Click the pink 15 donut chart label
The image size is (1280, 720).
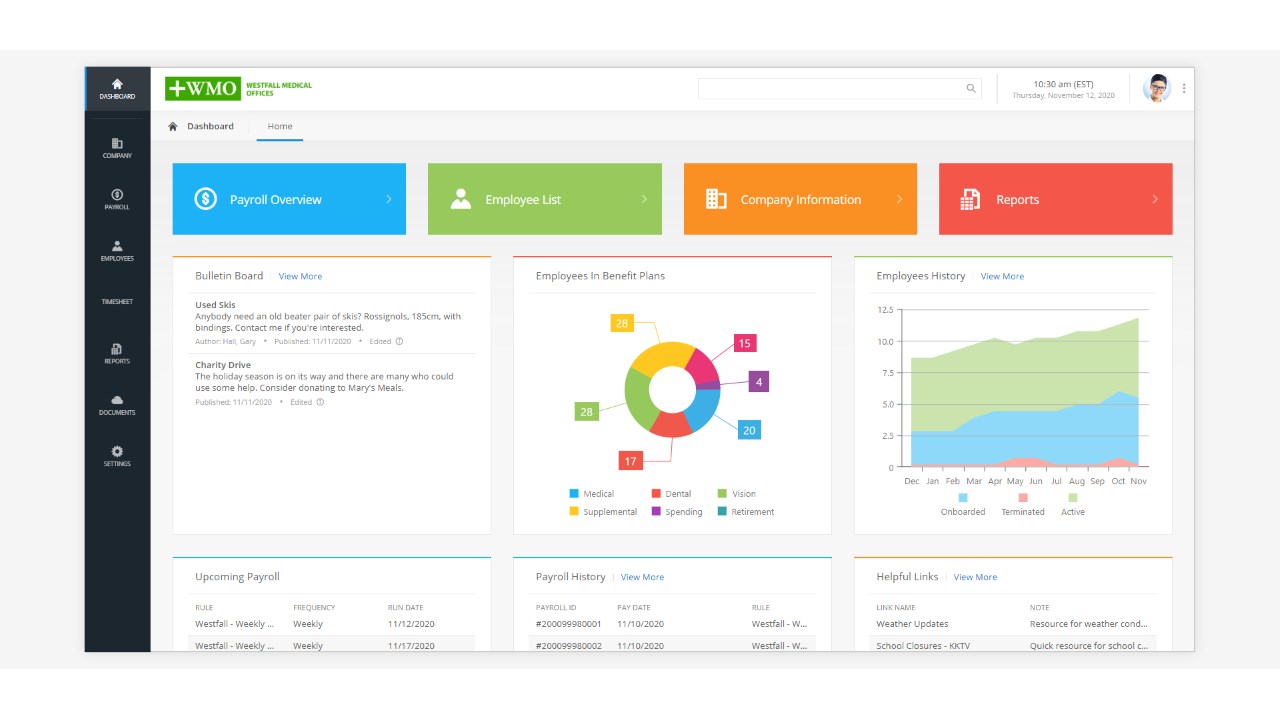pos(744,343)
